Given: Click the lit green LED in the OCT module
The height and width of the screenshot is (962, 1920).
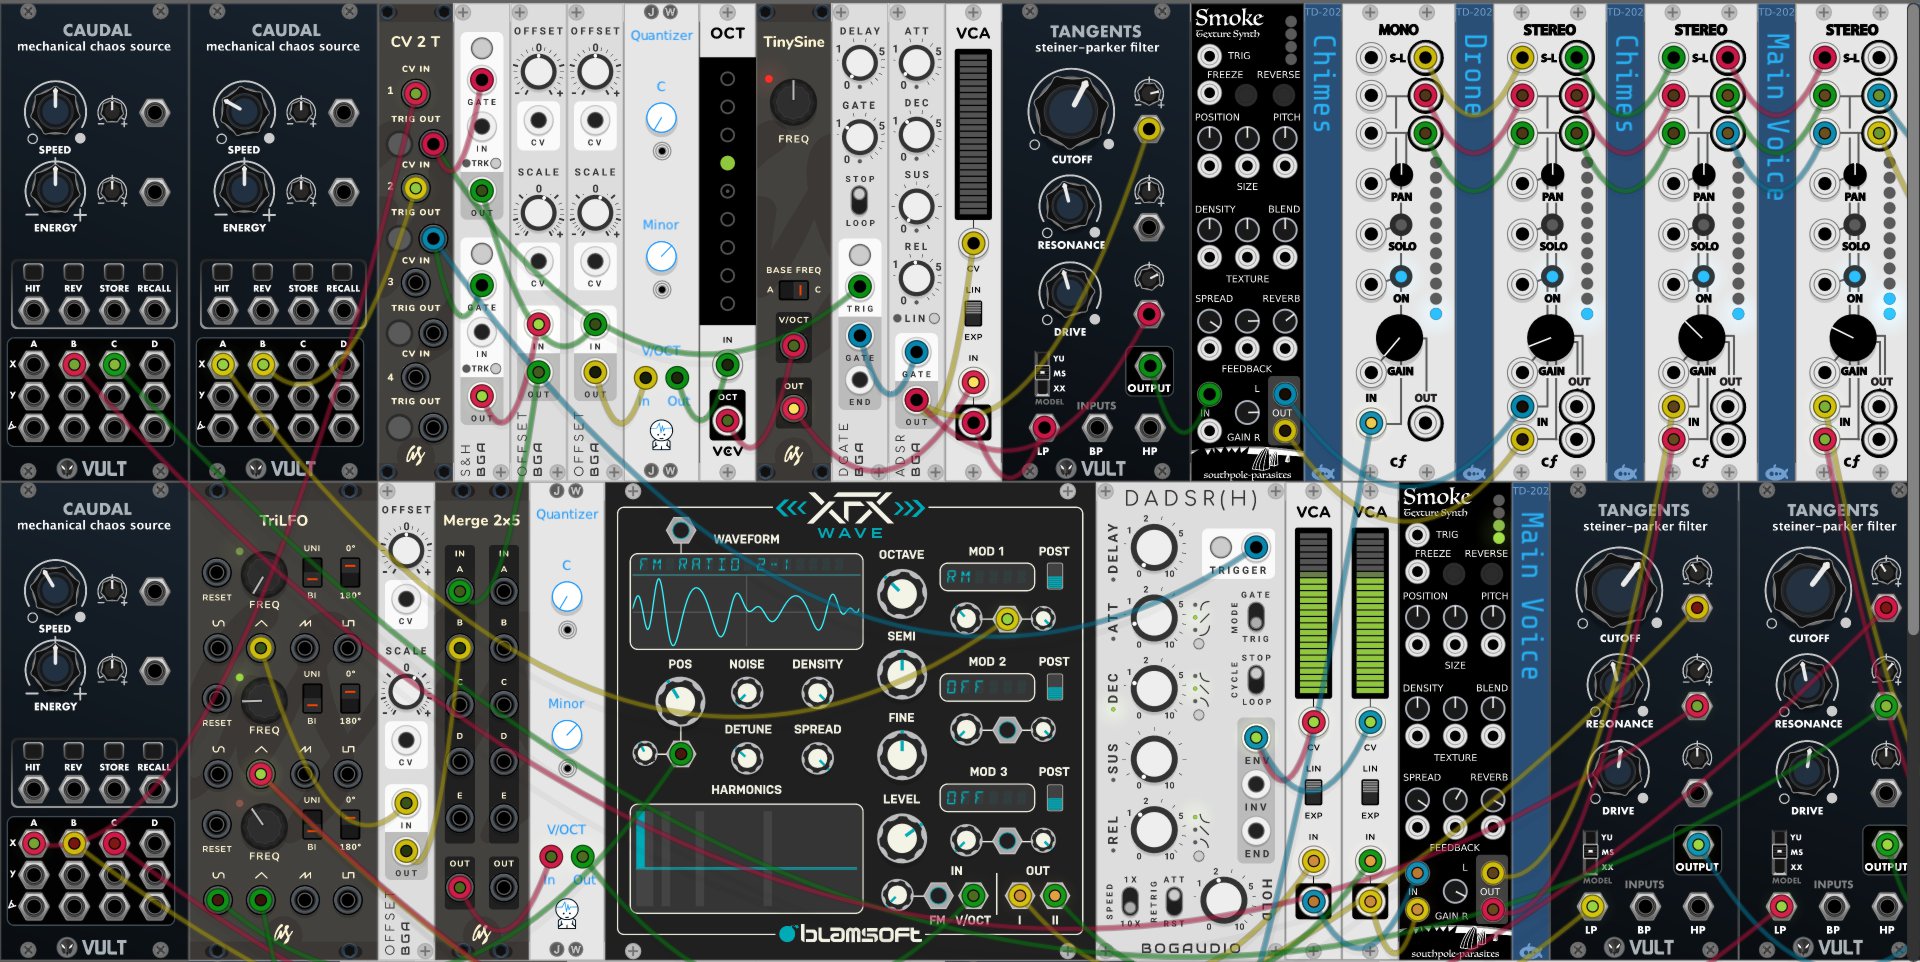Looking at the screenshot, I should [x=728, y=163].
